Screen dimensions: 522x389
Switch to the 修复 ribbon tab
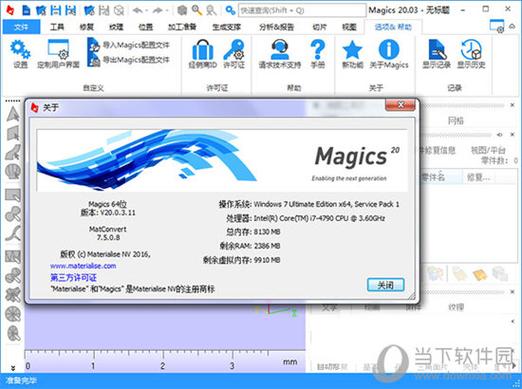[86, 27]
